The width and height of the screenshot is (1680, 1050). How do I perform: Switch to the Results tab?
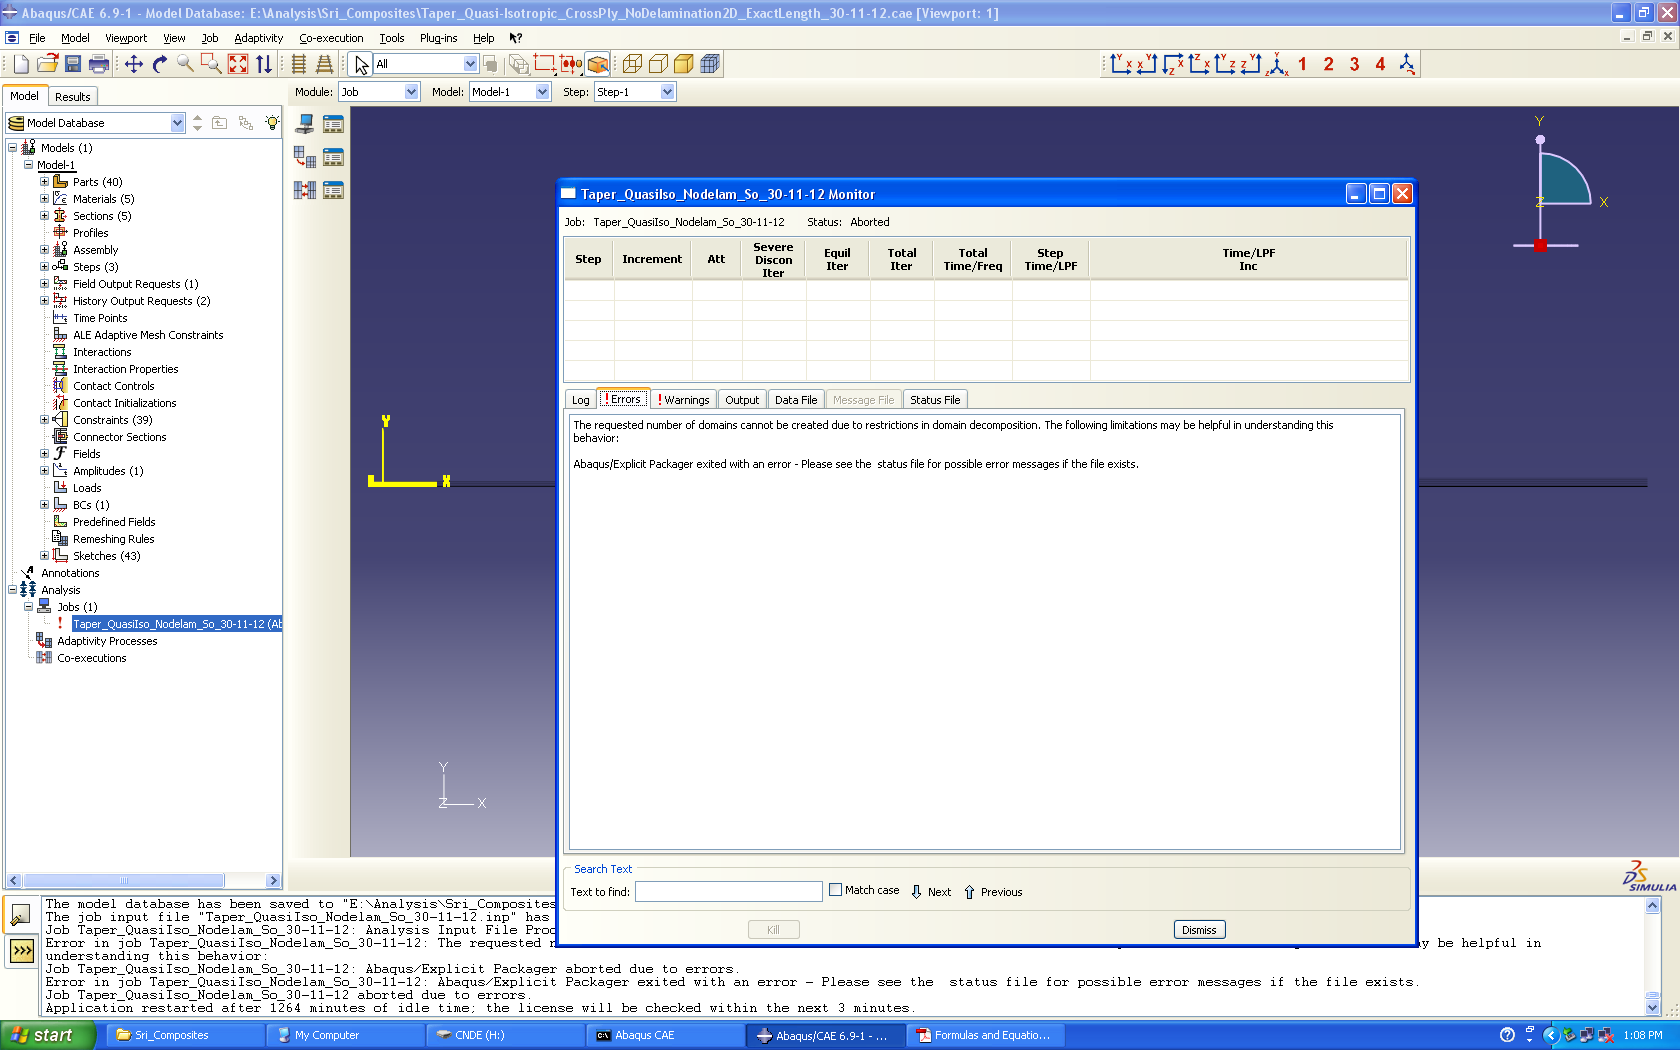click(72, 97)
